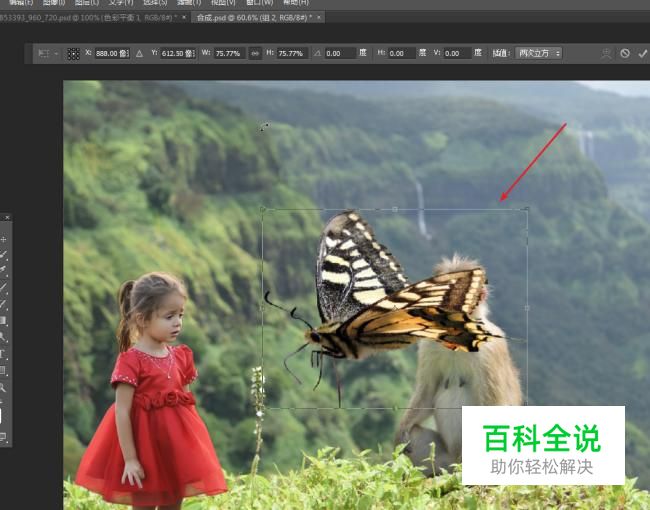Open the 视图(V) menu
This screenshot has height=510, width=650.
point(223,2)
